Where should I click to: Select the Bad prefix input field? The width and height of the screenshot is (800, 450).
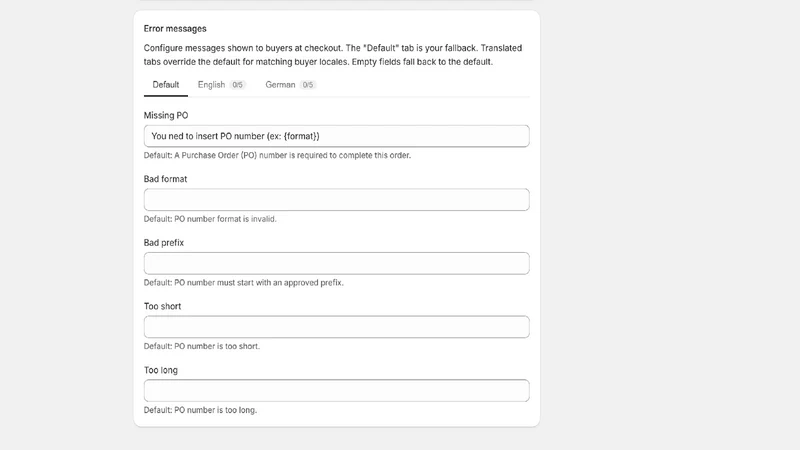[336, 263]
